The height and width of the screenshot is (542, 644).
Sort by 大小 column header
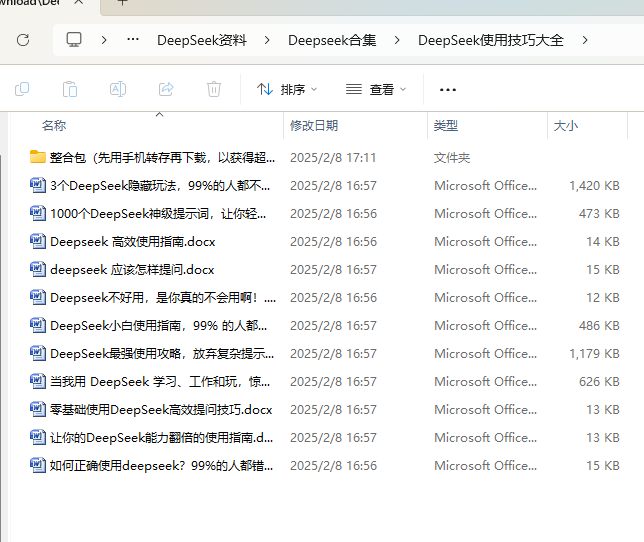point(566,126)
